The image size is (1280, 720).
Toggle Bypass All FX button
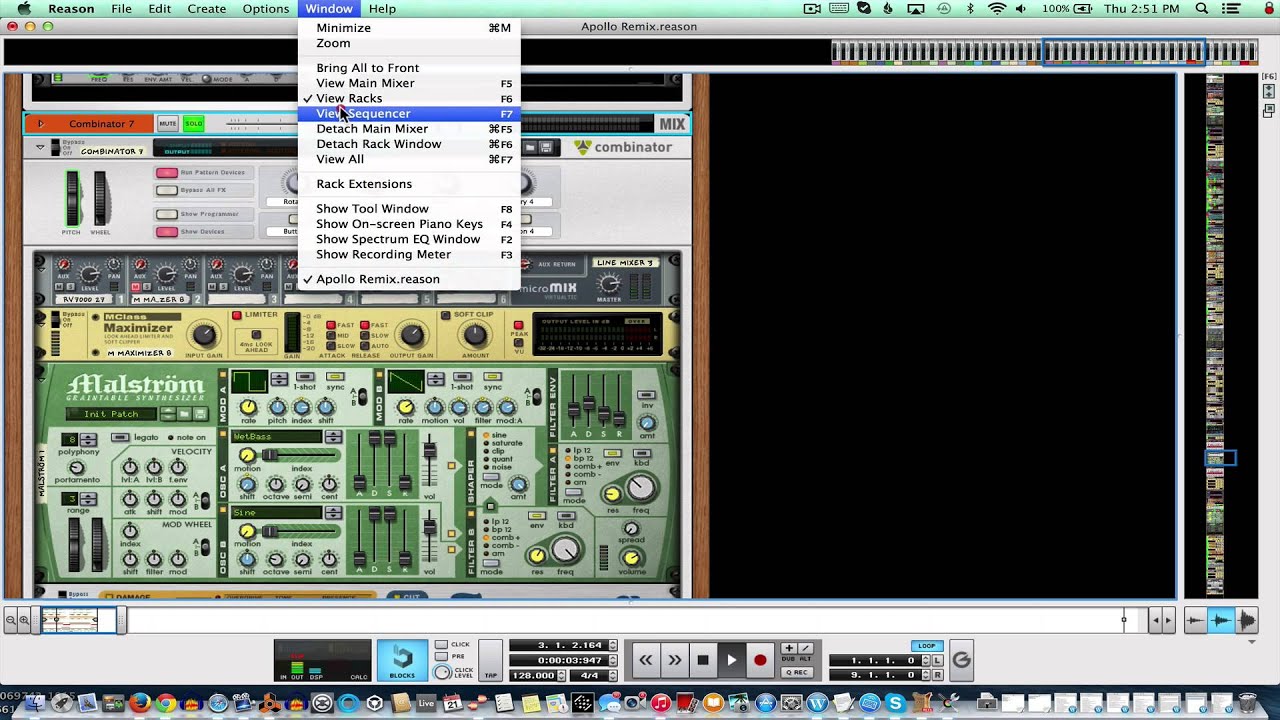(x=166, y=190)
